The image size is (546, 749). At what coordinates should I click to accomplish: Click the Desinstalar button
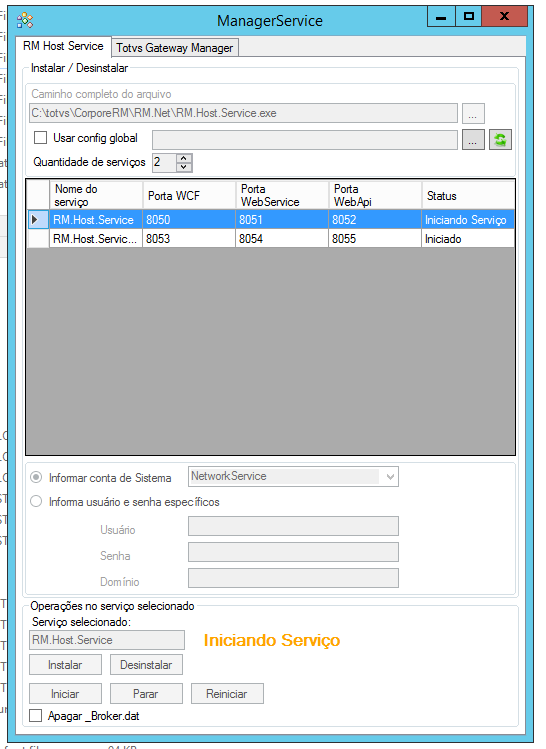tap(146, 665)
